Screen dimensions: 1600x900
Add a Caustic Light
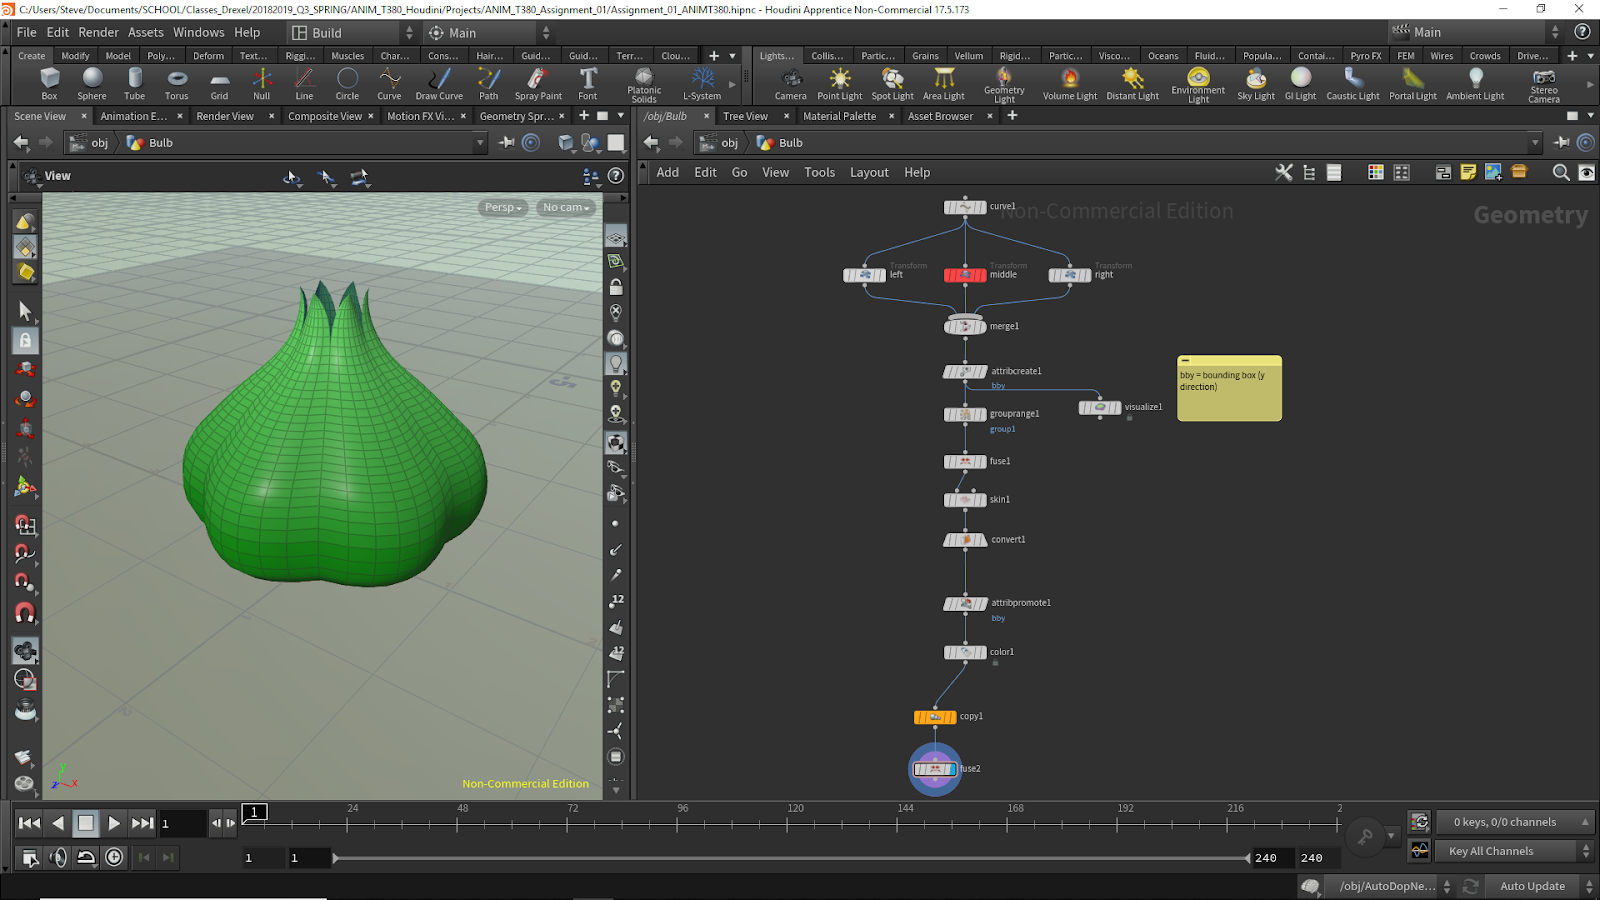(x=1353, y=83)
